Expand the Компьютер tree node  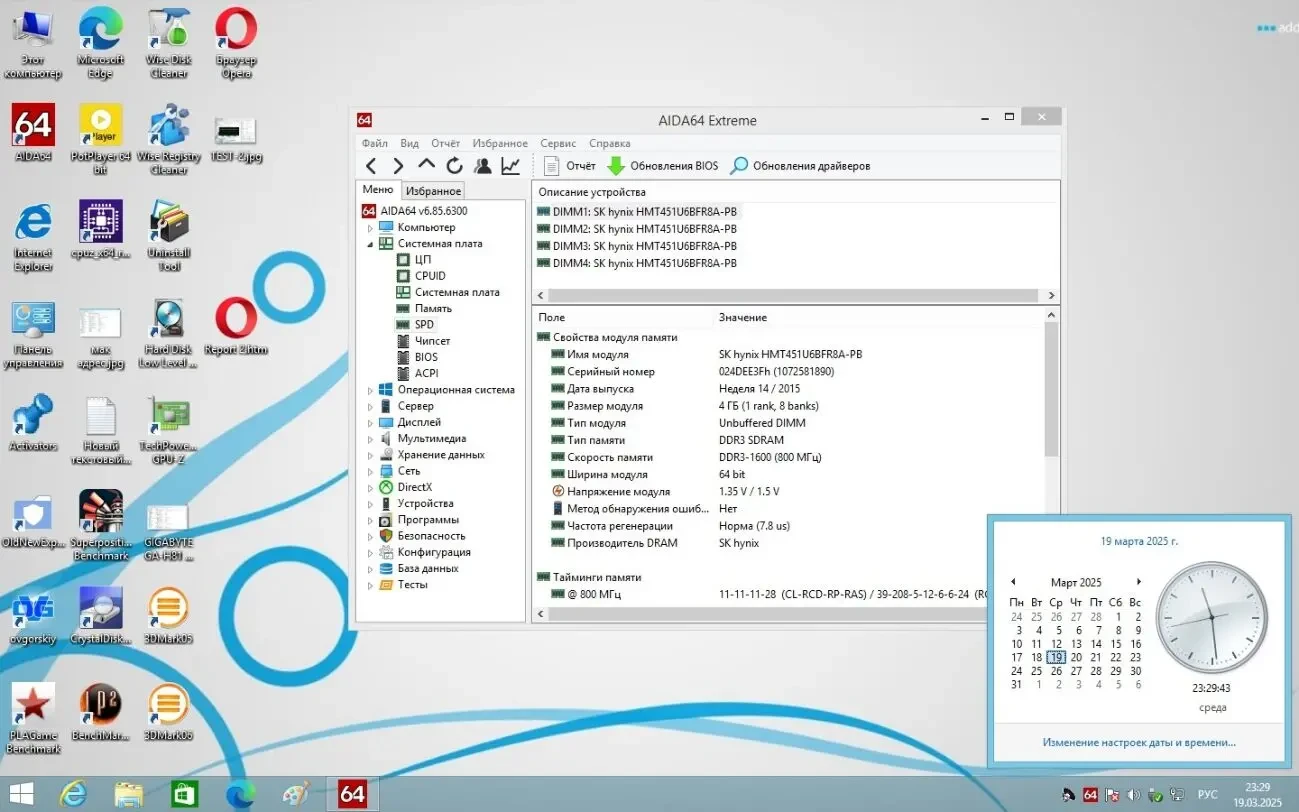point(370,228)
